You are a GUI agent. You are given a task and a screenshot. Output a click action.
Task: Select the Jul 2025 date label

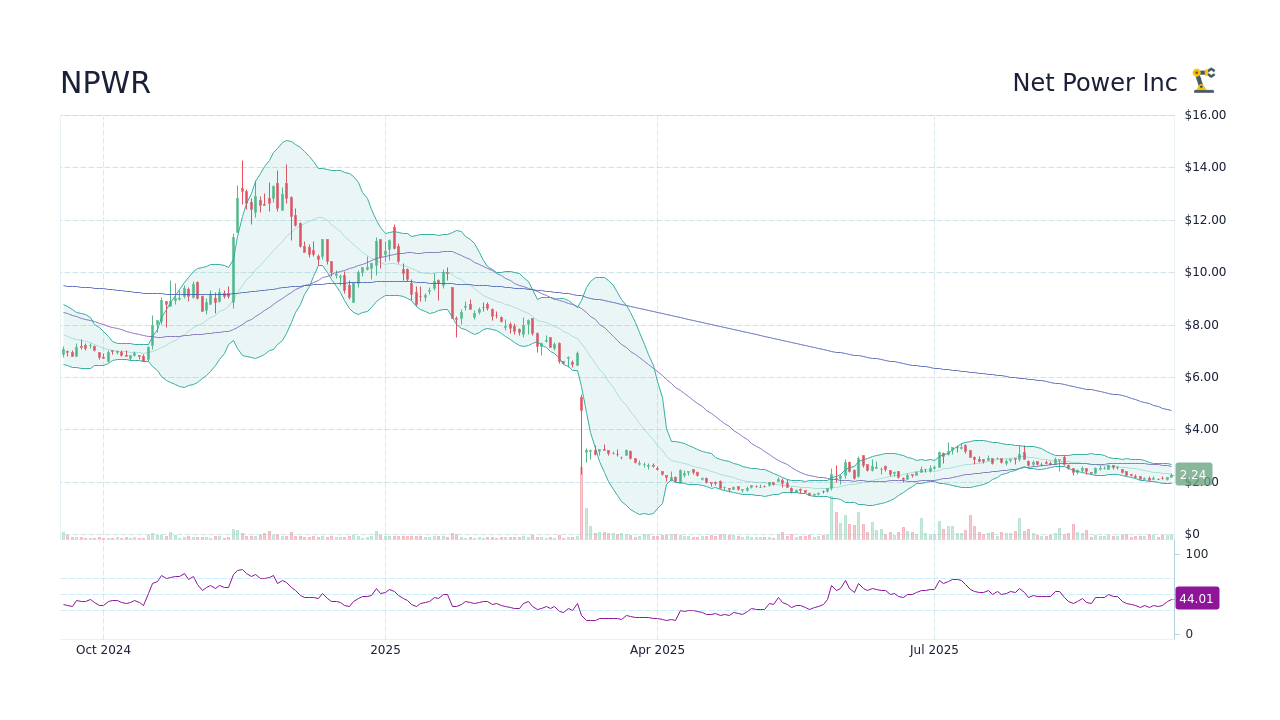934,649
